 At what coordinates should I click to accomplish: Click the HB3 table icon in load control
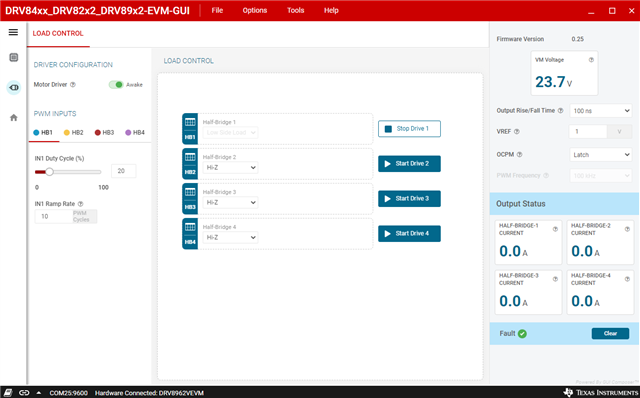tap(190, 192)
